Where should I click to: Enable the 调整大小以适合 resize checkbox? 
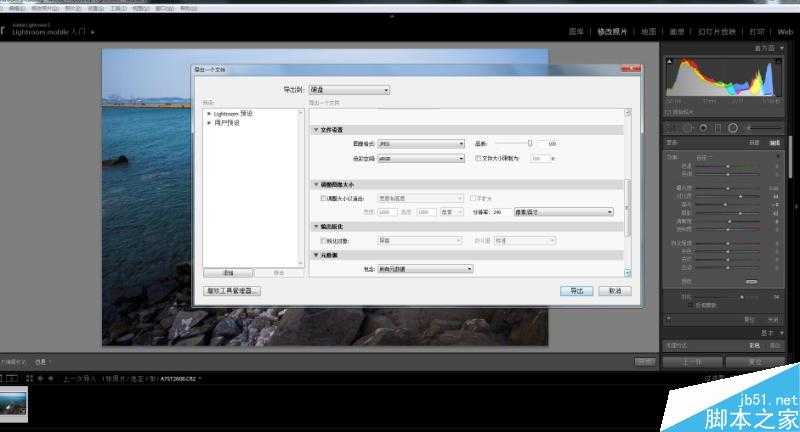pyautogui.click(x=324, y=199)
